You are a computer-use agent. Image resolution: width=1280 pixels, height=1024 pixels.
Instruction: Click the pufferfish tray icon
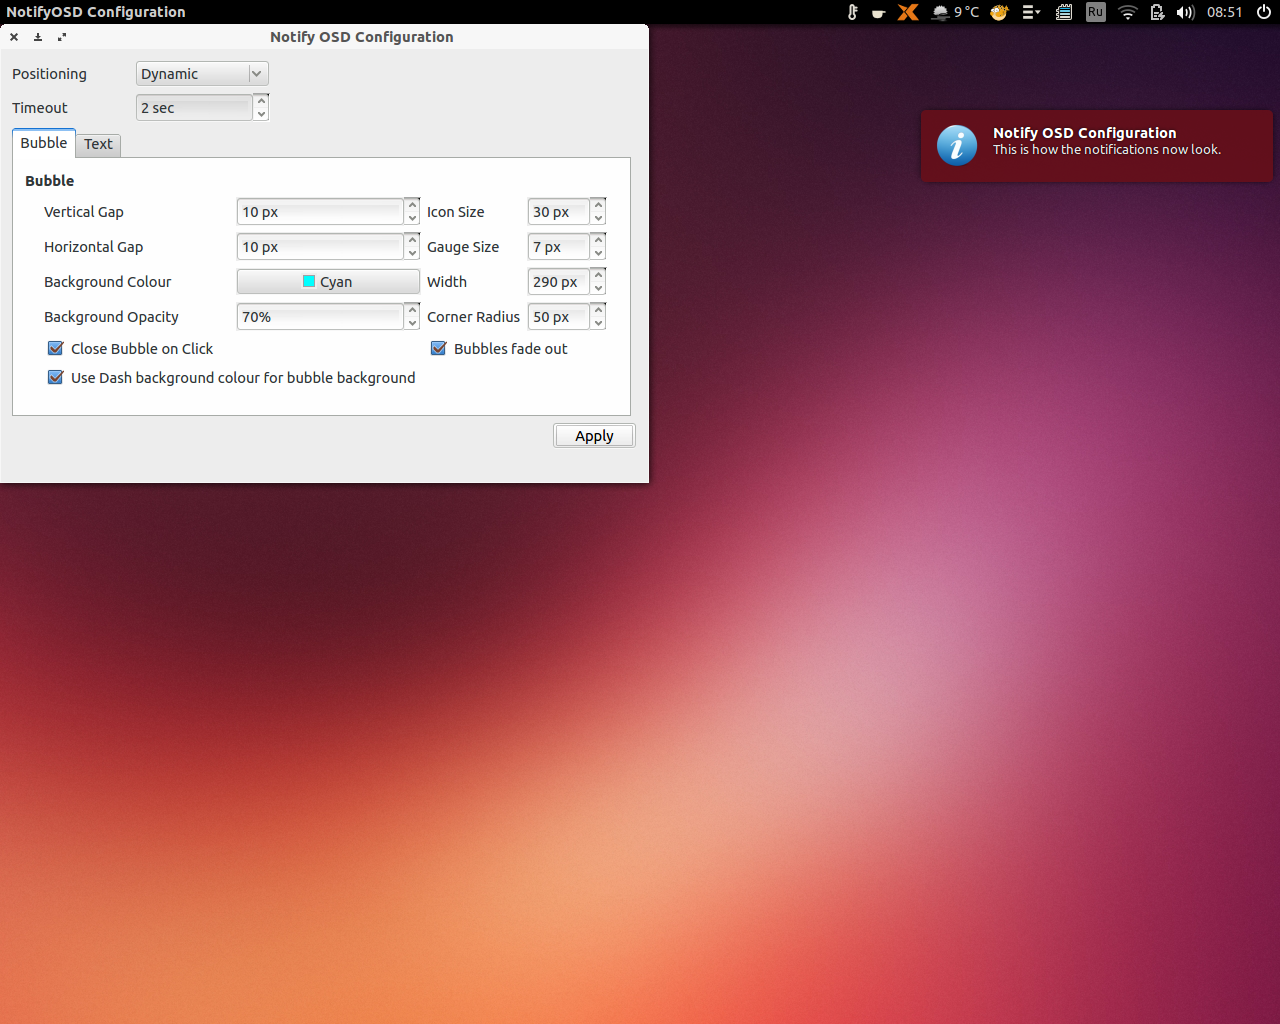999,12
